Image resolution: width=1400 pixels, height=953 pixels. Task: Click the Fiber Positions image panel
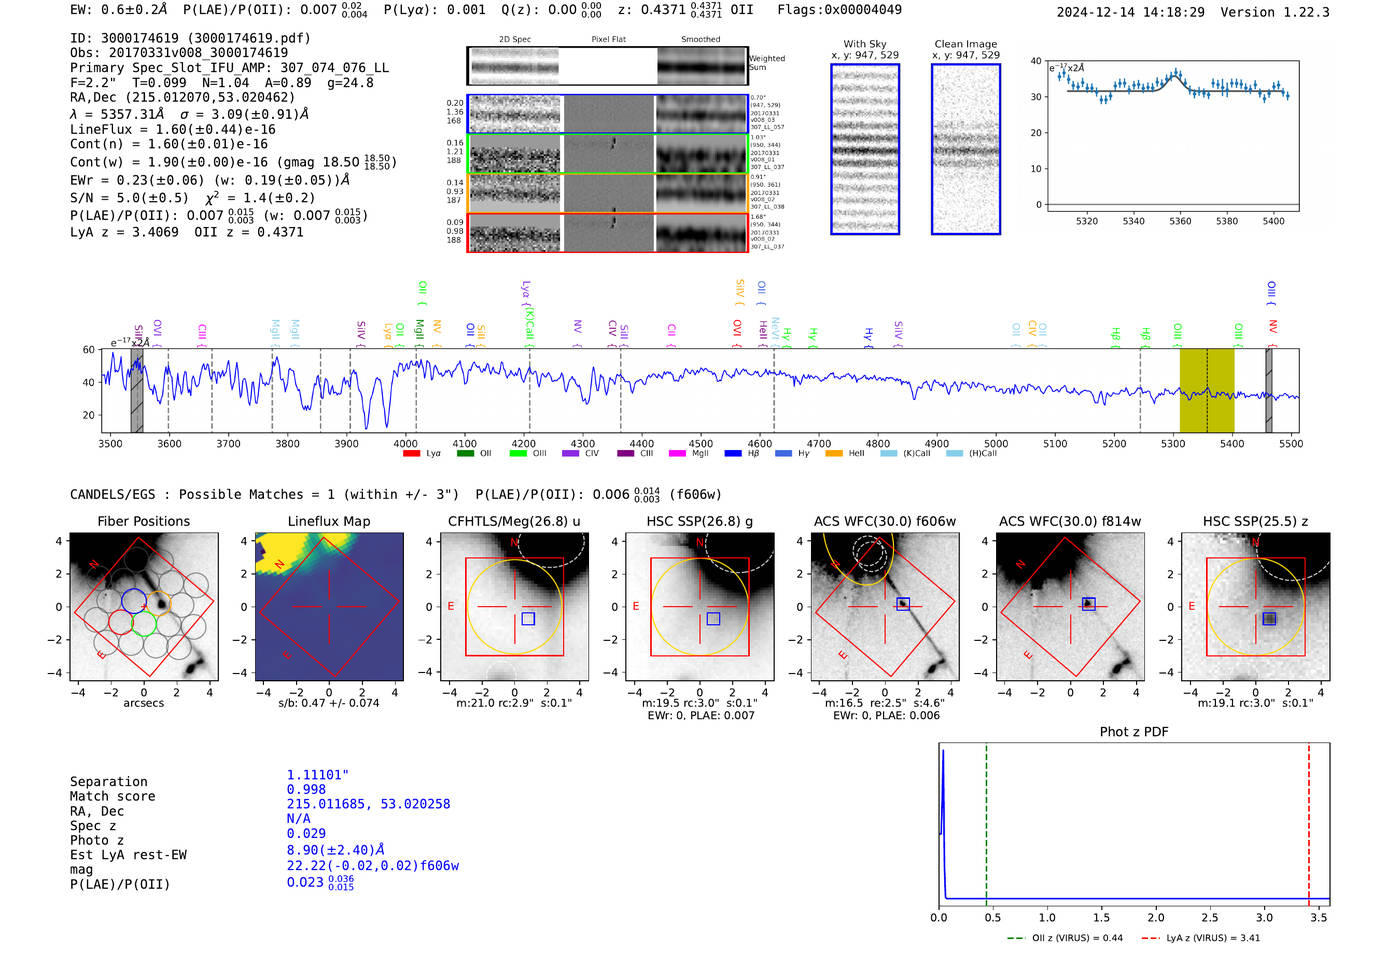coord(143,606)
